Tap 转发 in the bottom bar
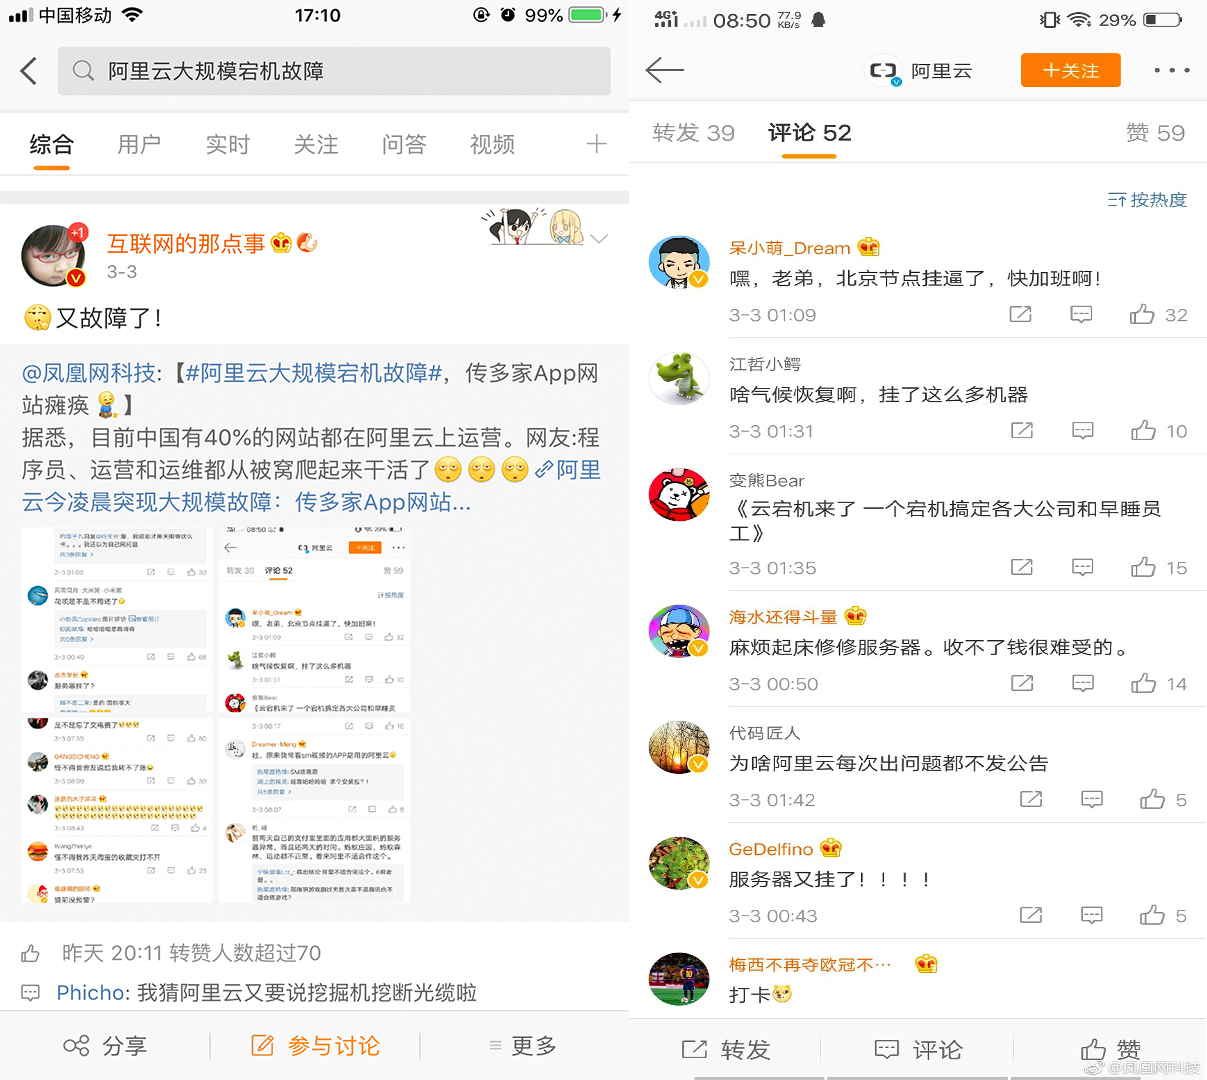The image size is (1207, 1080). pos(726,1050)
